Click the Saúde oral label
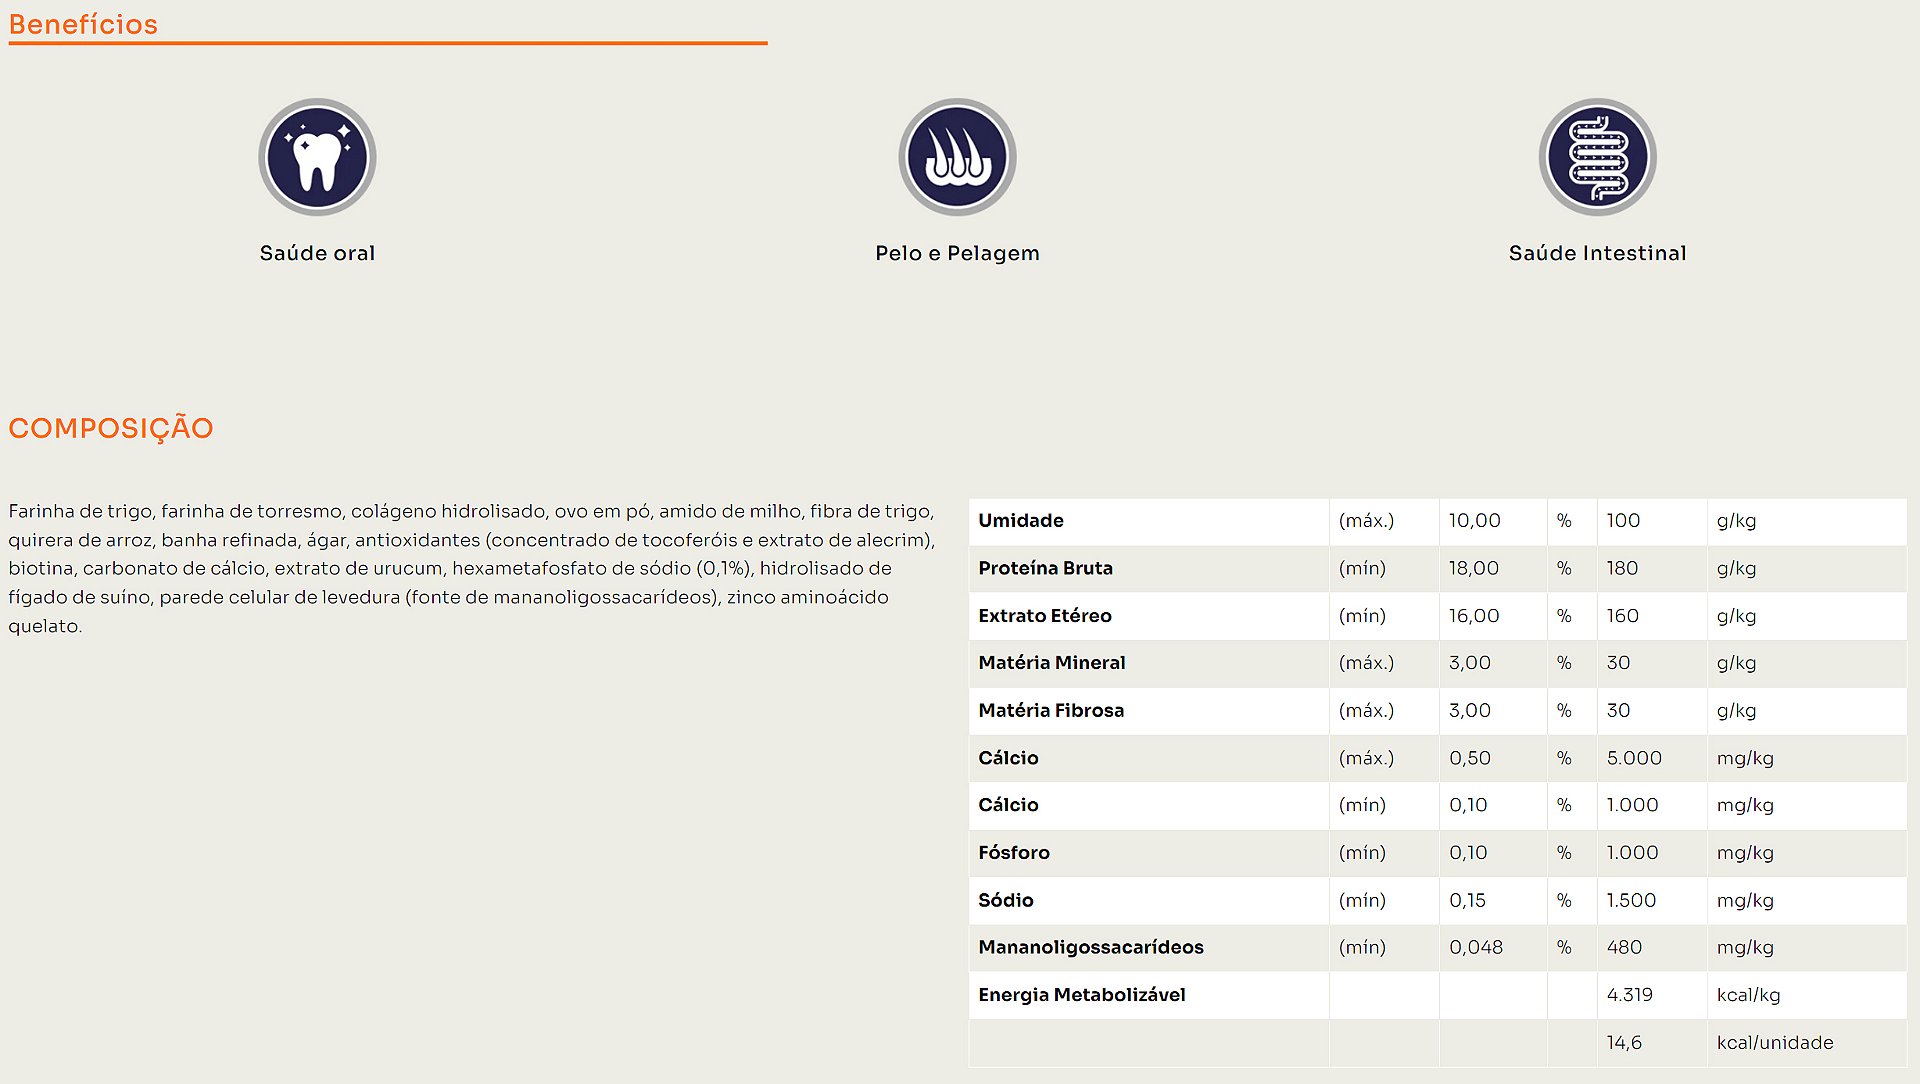This screenshot has width=1920, height=1084. pos(317,253)
